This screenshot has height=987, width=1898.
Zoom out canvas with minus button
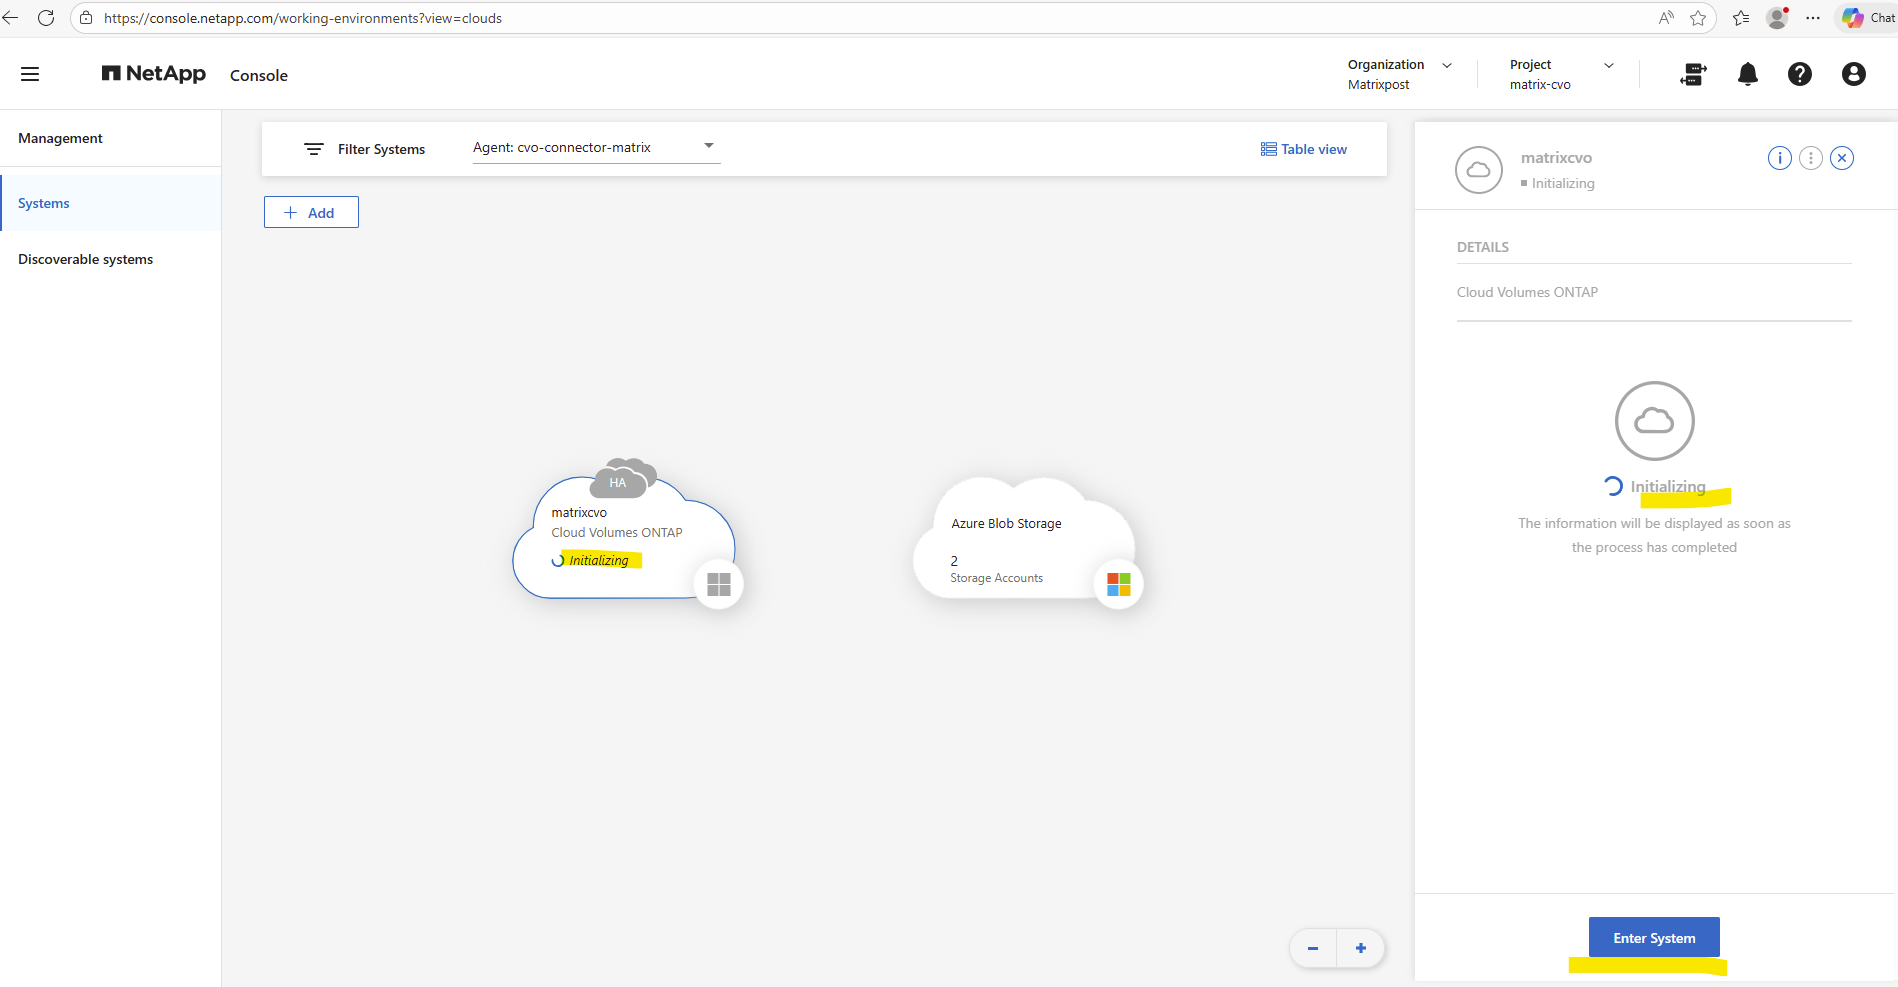(x=1313, y=948)
